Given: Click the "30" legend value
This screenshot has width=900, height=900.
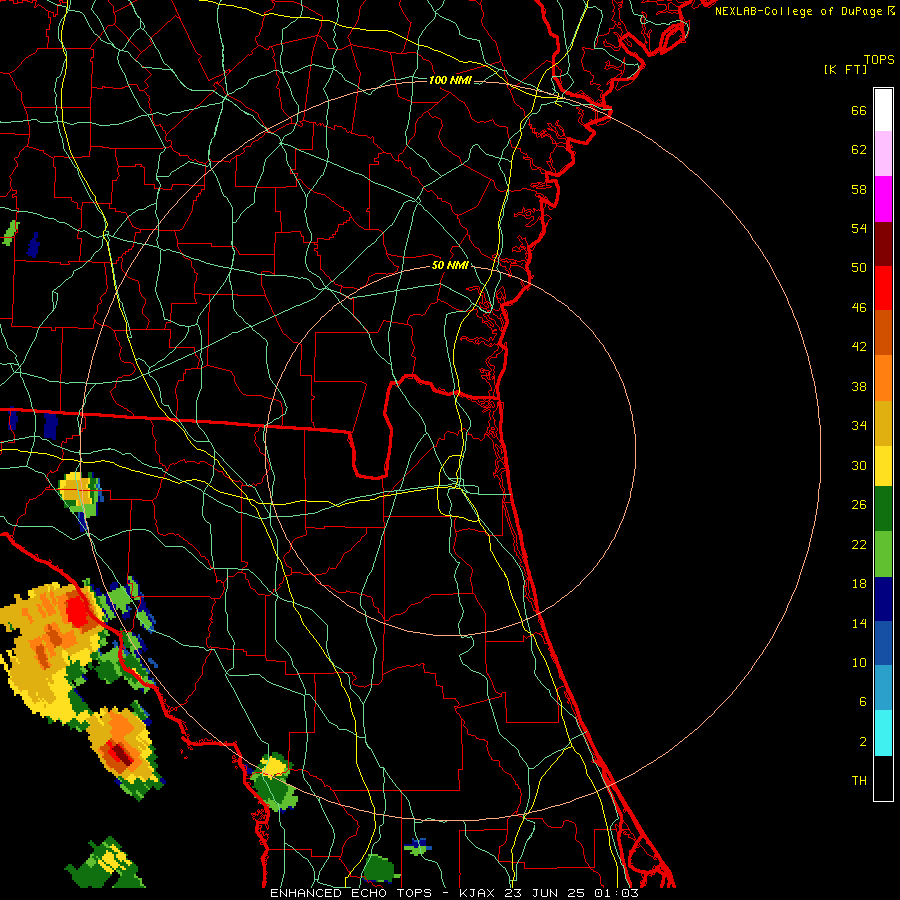Looking at the screenshot, I should (859, 465).
